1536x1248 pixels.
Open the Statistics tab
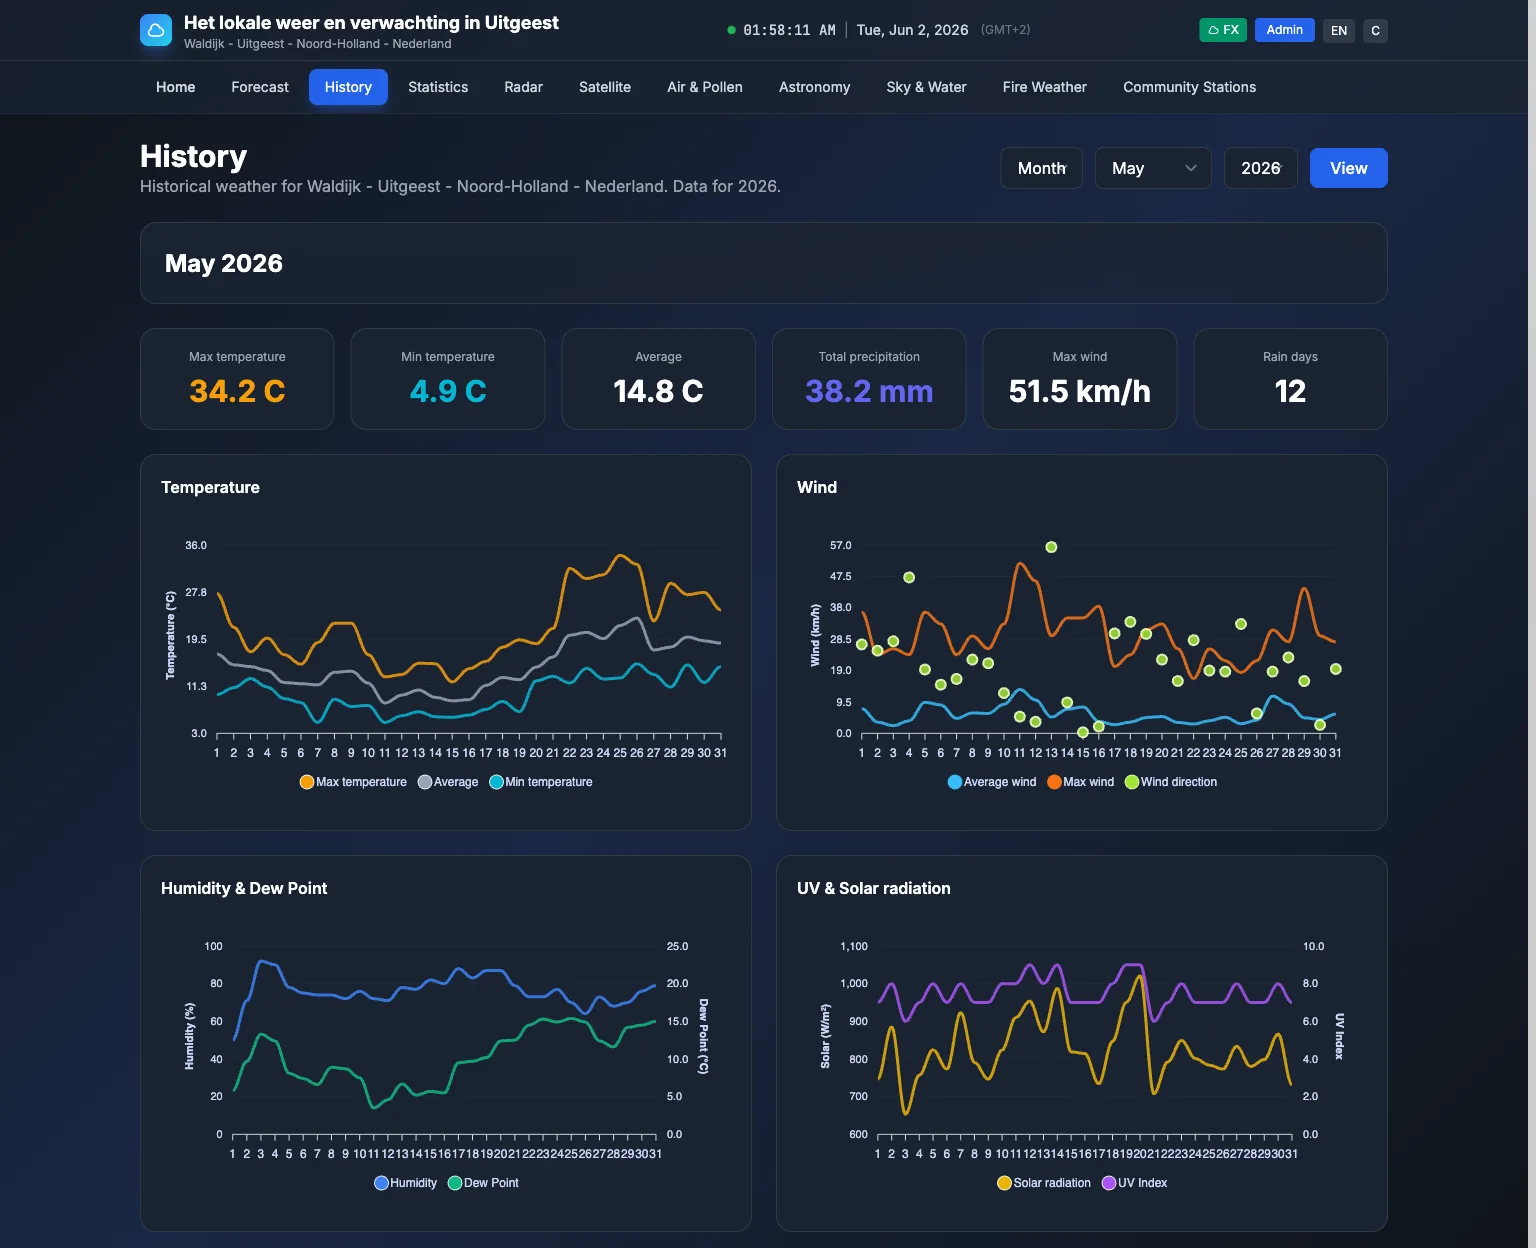click(x=438, y=87)
